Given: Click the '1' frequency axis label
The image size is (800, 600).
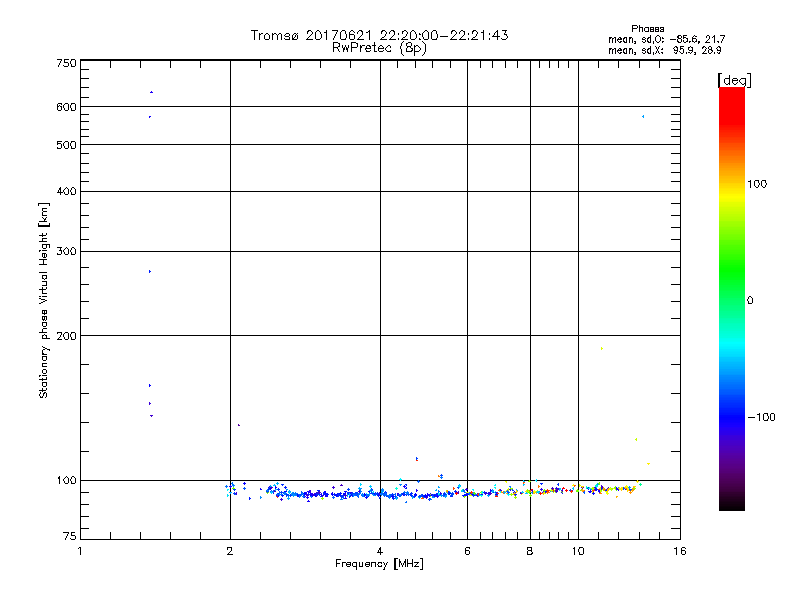Looking at the screenshot, I should tap(80, 551).
